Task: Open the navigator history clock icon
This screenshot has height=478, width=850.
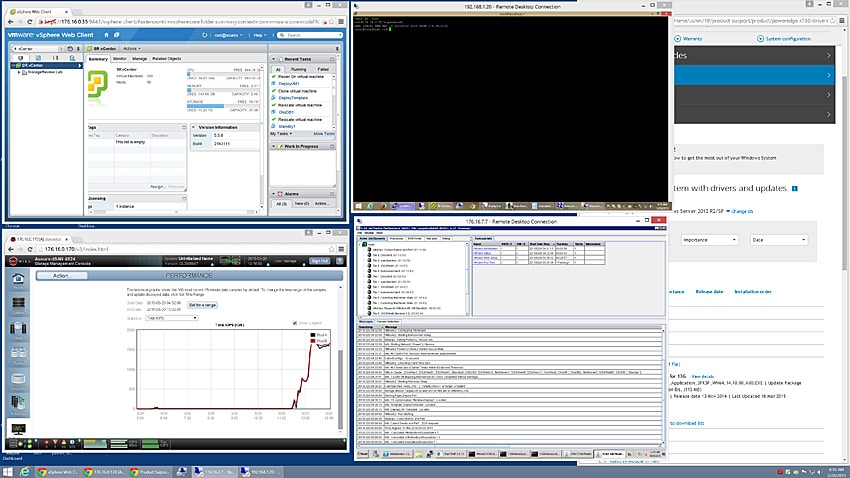Action: click(x=70, y=49)
